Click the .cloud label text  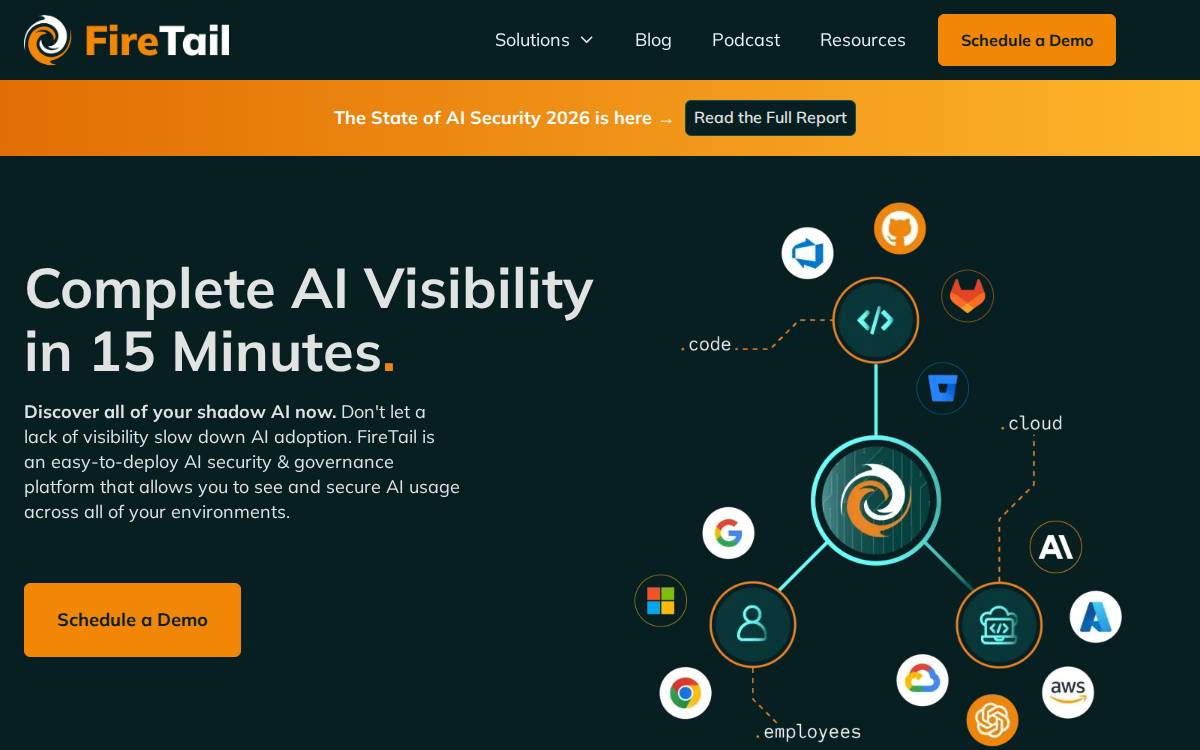tap(1032, 423)
